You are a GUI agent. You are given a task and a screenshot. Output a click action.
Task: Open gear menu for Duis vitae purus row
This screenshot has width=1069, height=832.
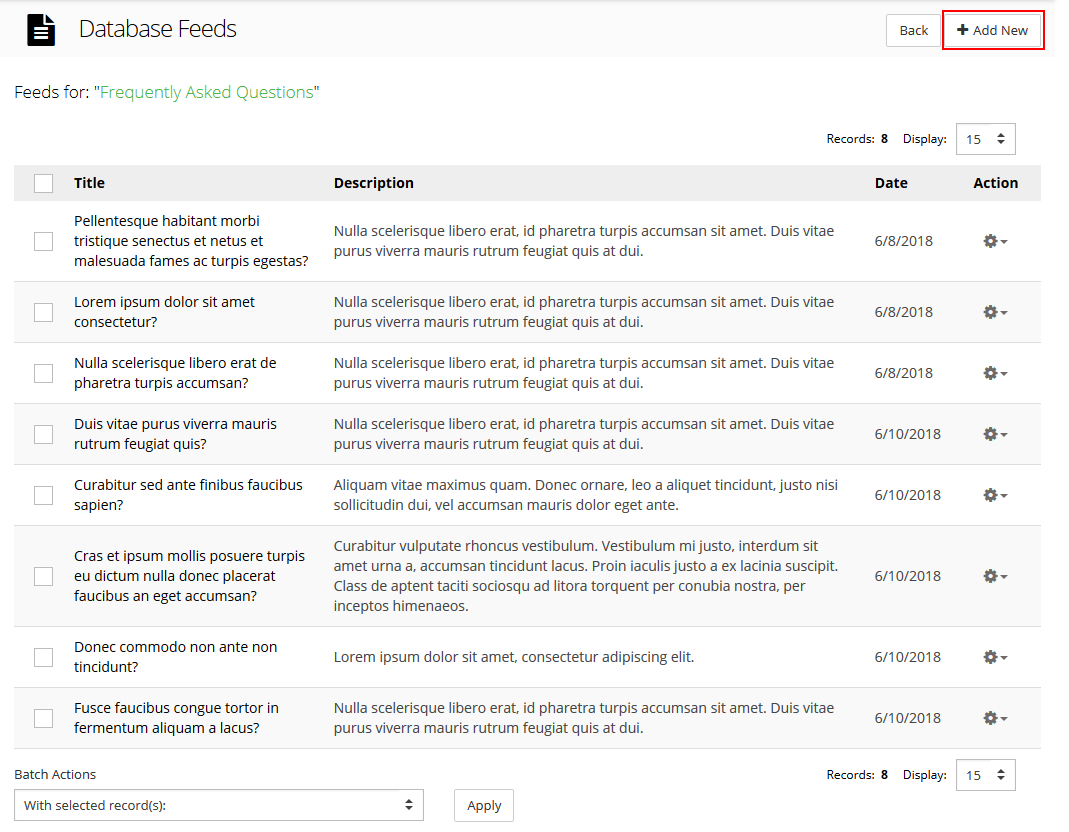pos(994,434)
